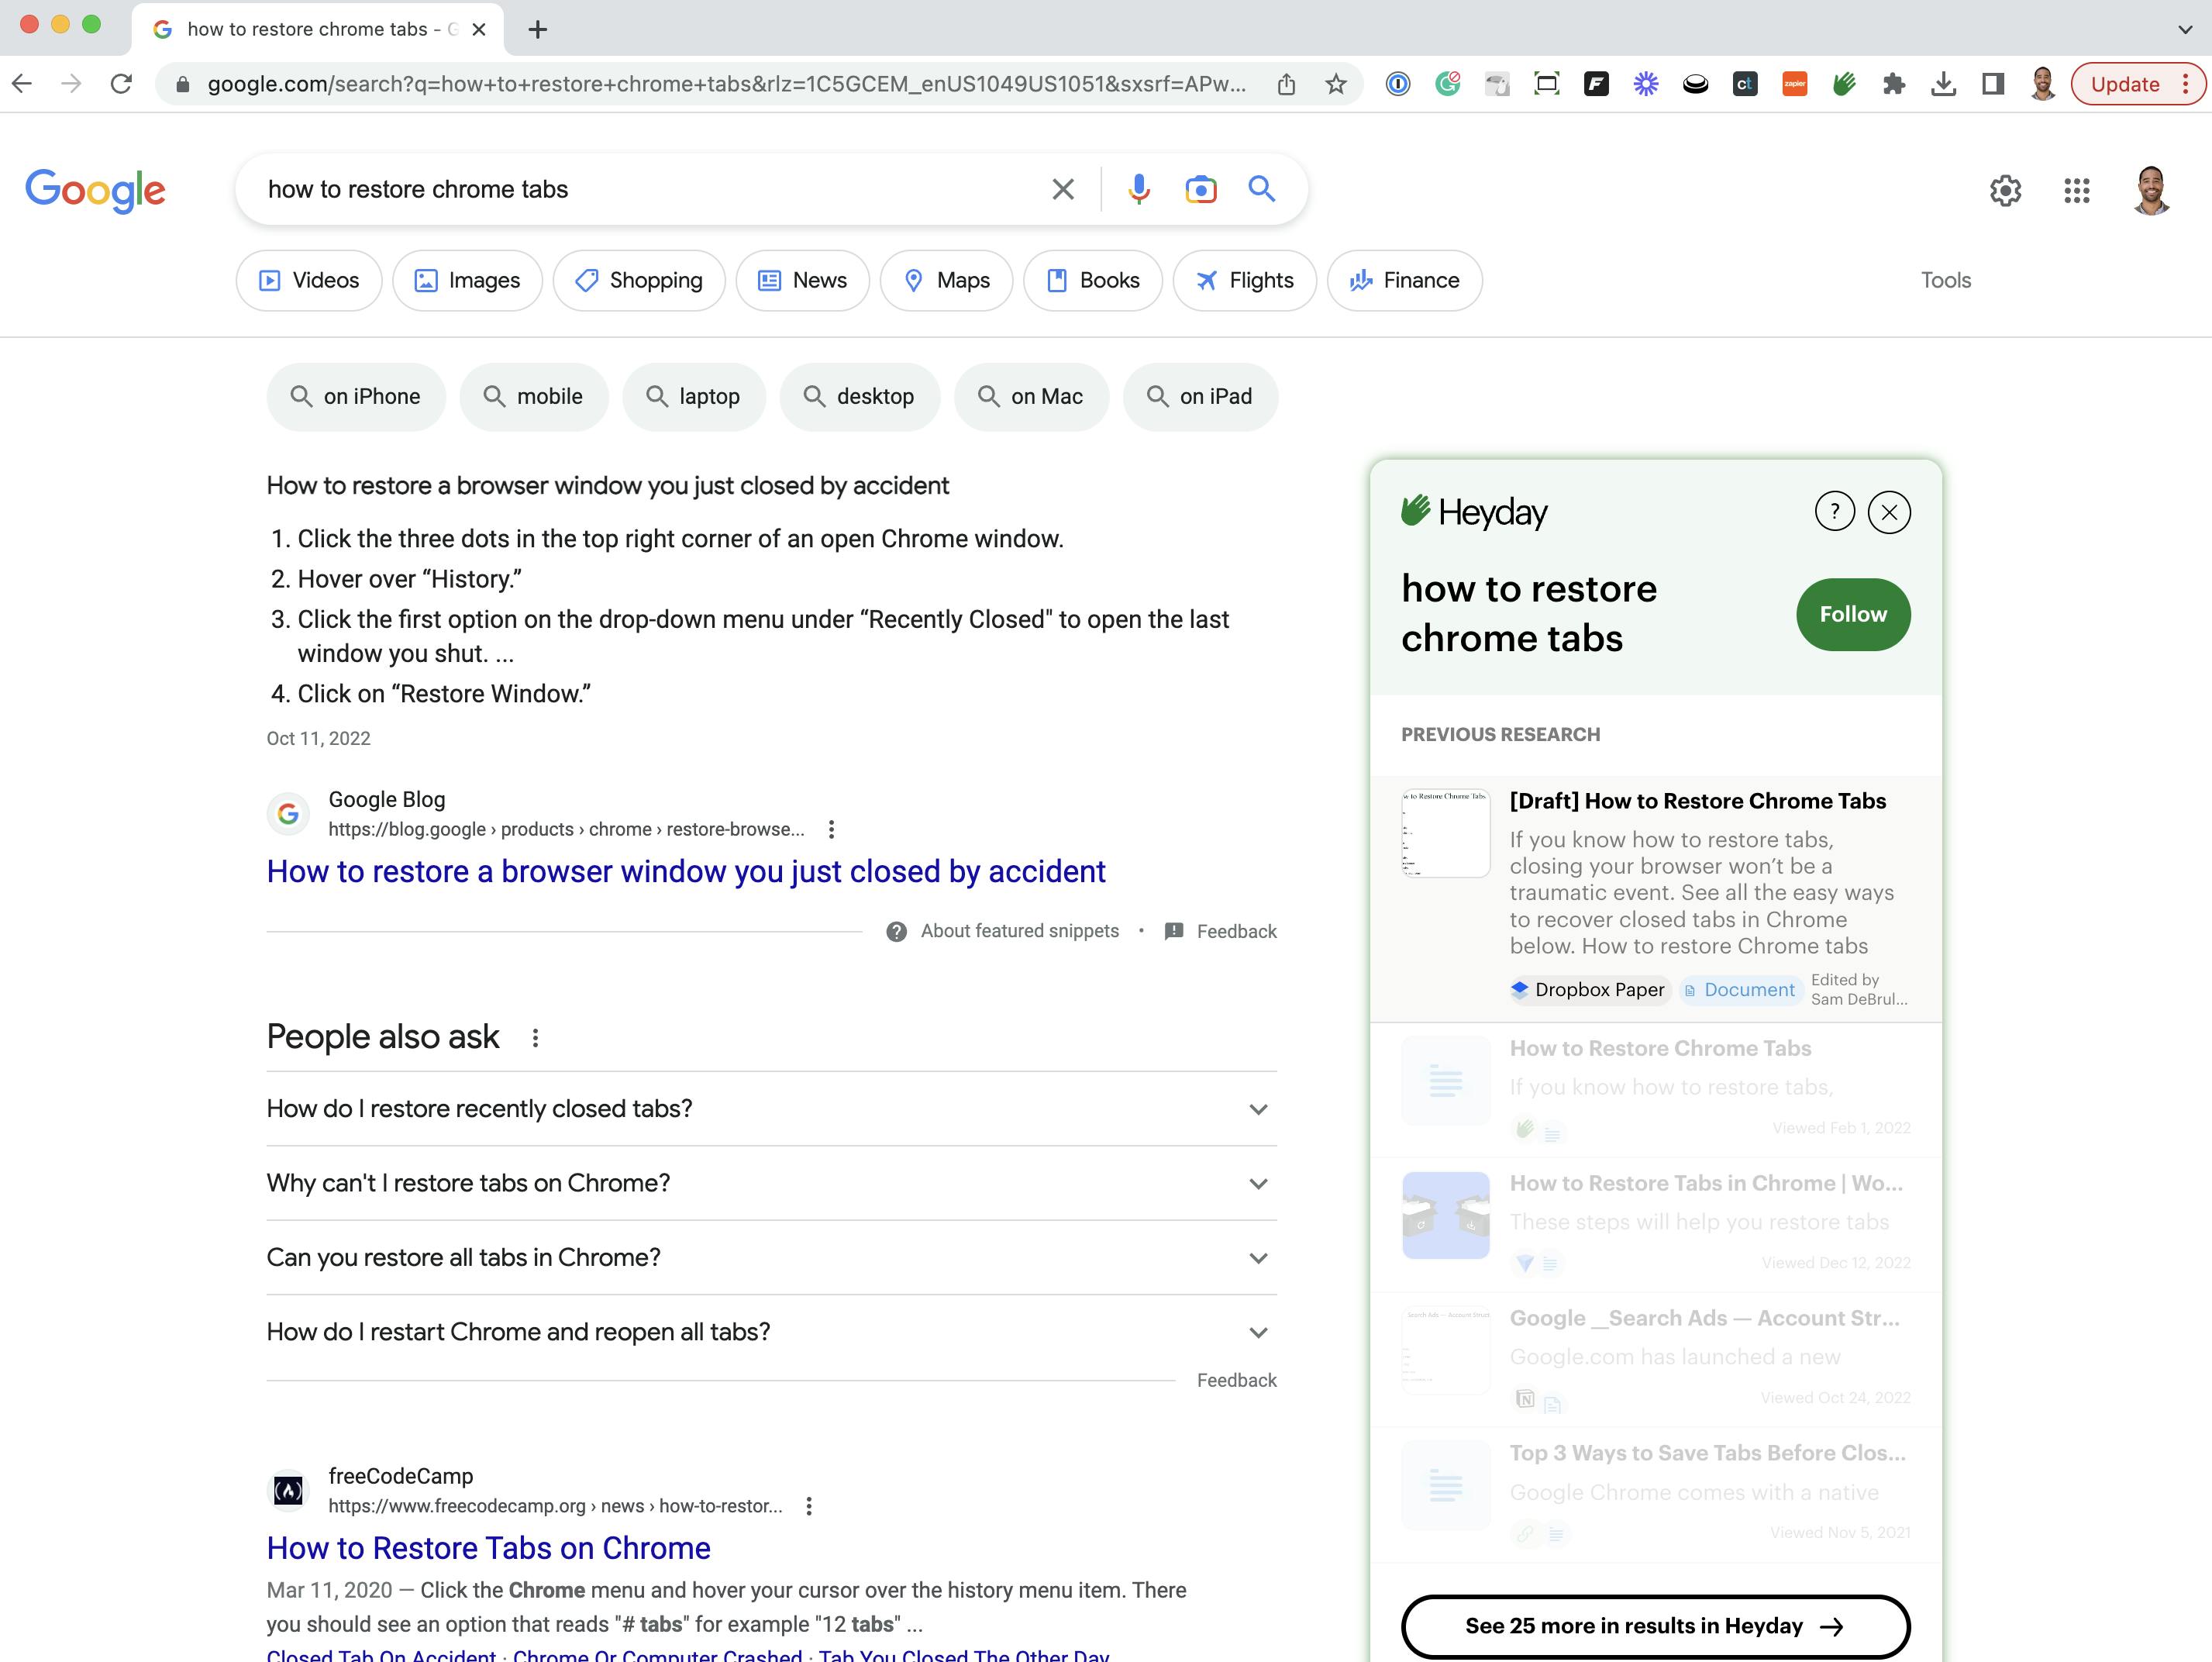Clear the search query with the X
Image resolution: width=2212 pixels, height=1662 pixels.
1063,189
